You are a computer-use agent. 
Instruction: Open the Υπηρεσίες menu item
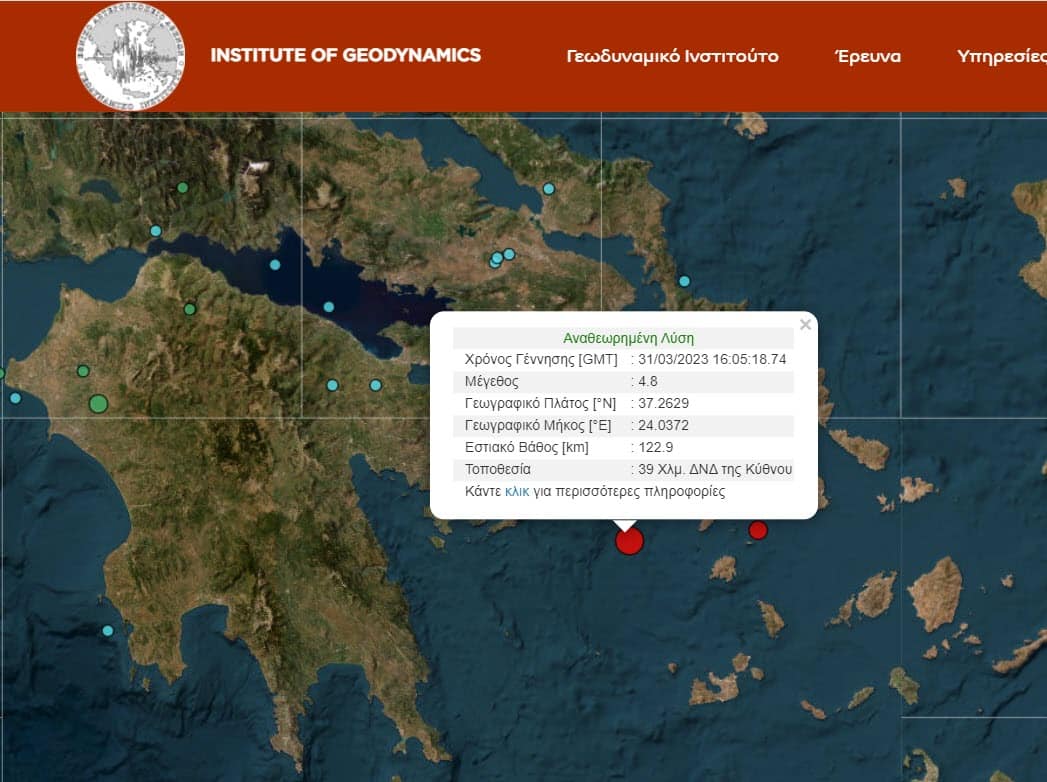tap(1002, 56)
